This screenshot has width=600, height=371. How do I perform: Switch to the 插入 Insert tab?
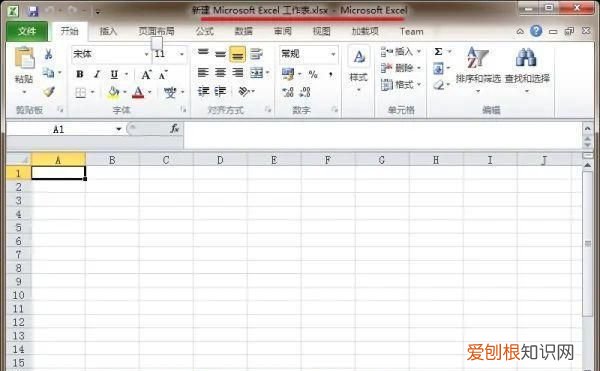click(108, 31)
